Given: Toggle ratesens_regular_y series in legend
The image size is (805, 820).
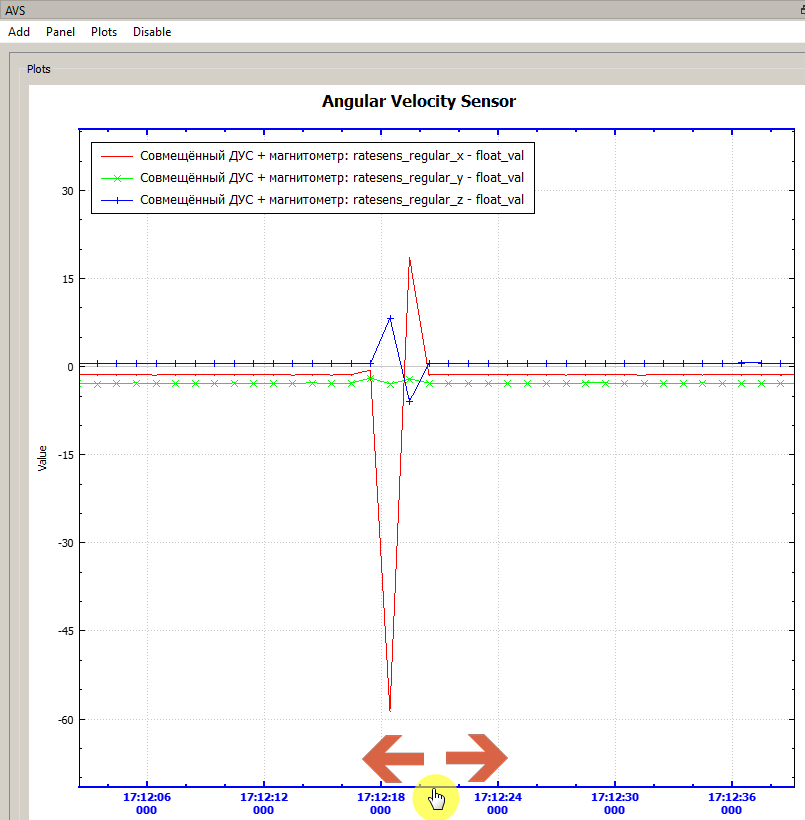Looking at the screenshot, I should 332,178.
